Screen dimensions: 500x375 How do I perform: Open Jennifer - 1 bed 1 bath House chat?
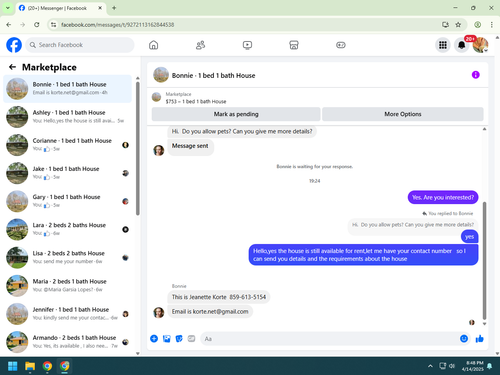click(67, 314)
